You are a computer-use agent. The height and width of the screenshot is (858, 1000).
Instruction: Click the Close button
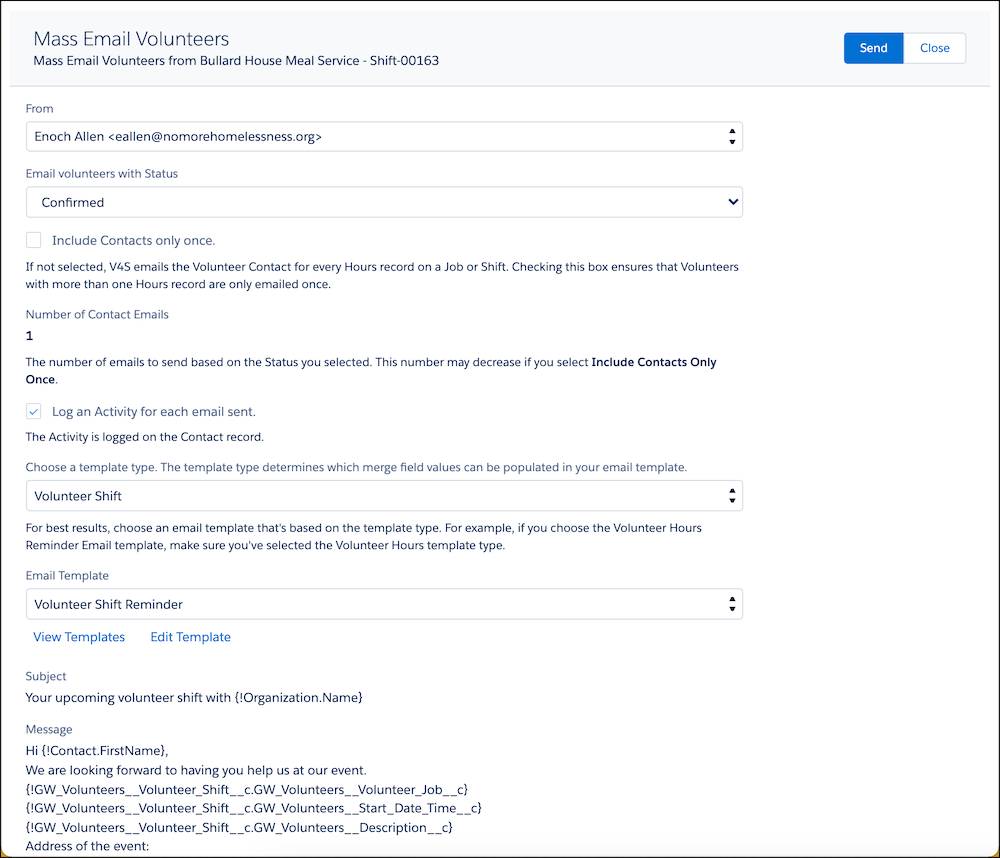coord(934,48)
